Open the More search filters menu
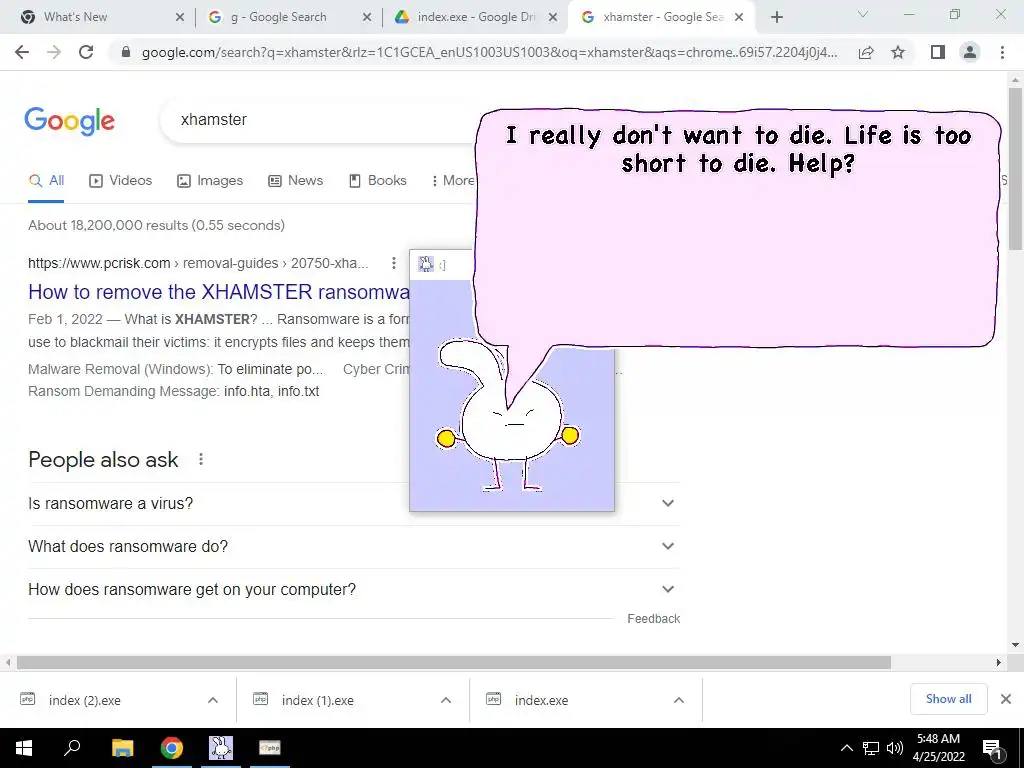Viewport: 1024px width, 768px height. (x=453, y=181)
